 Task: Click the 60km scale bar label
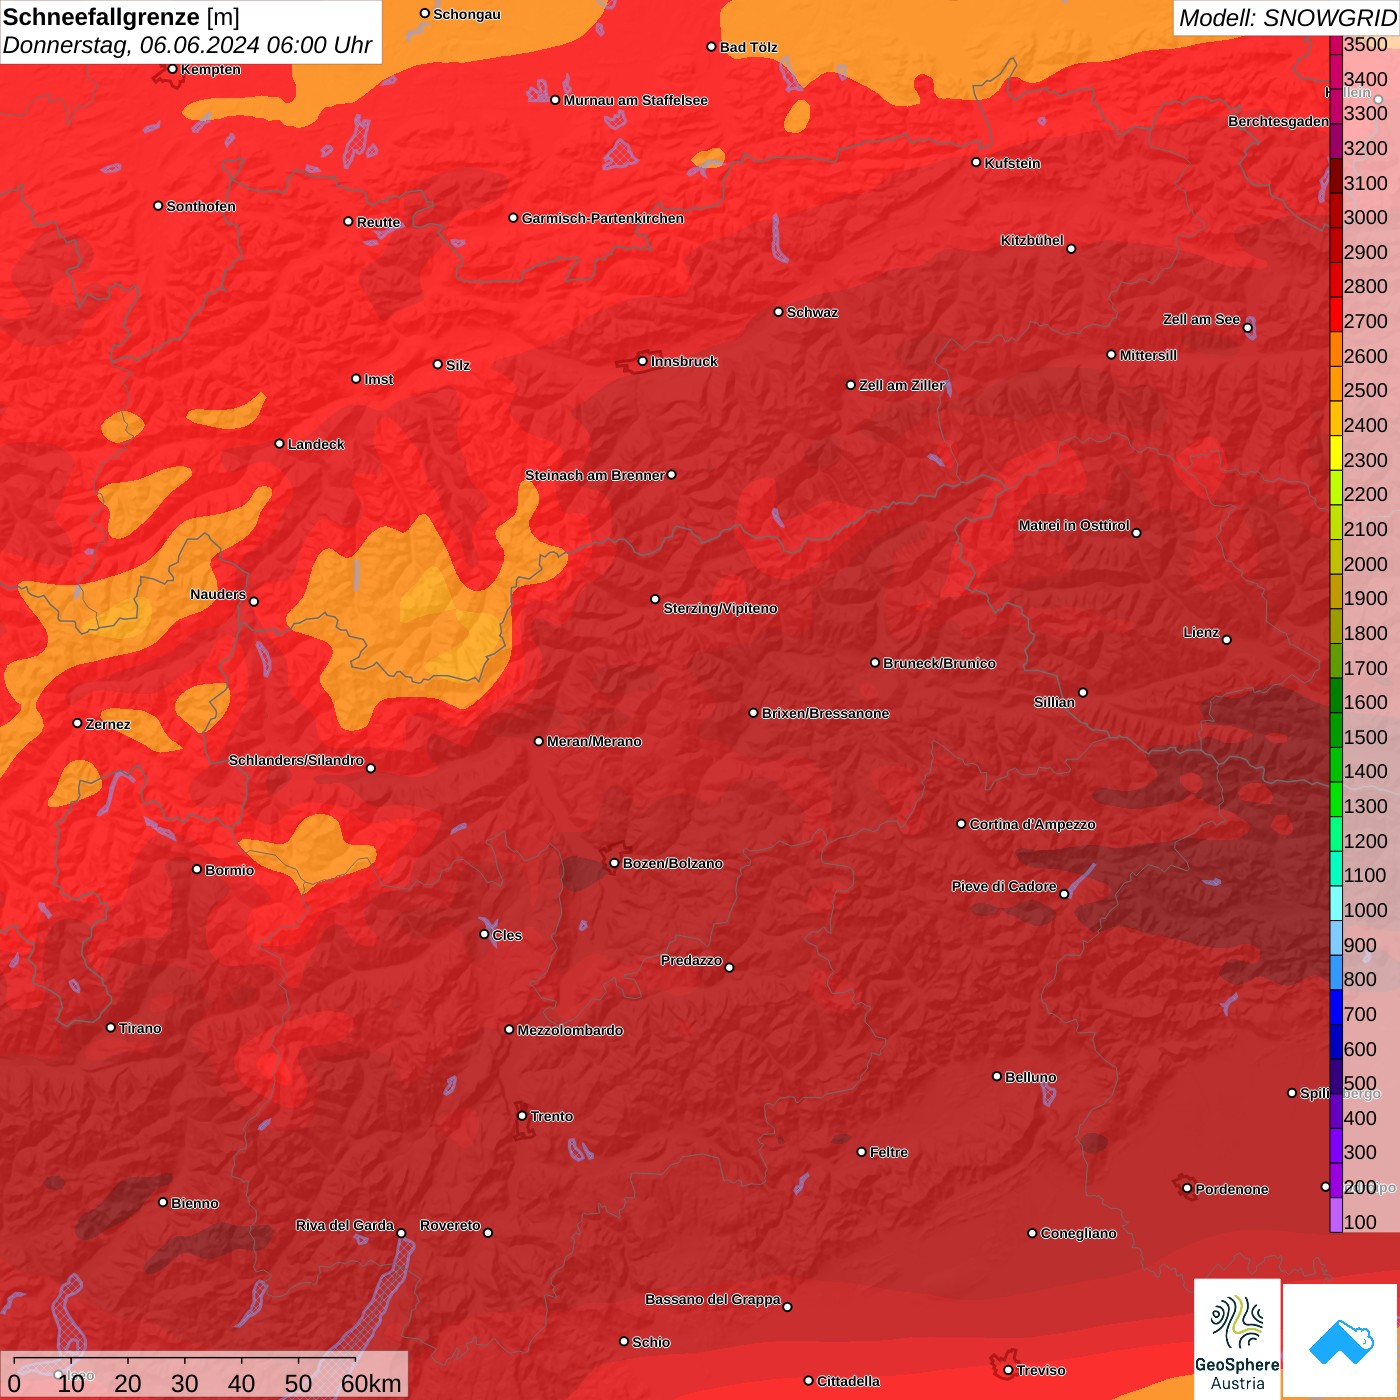point(371,1383)
